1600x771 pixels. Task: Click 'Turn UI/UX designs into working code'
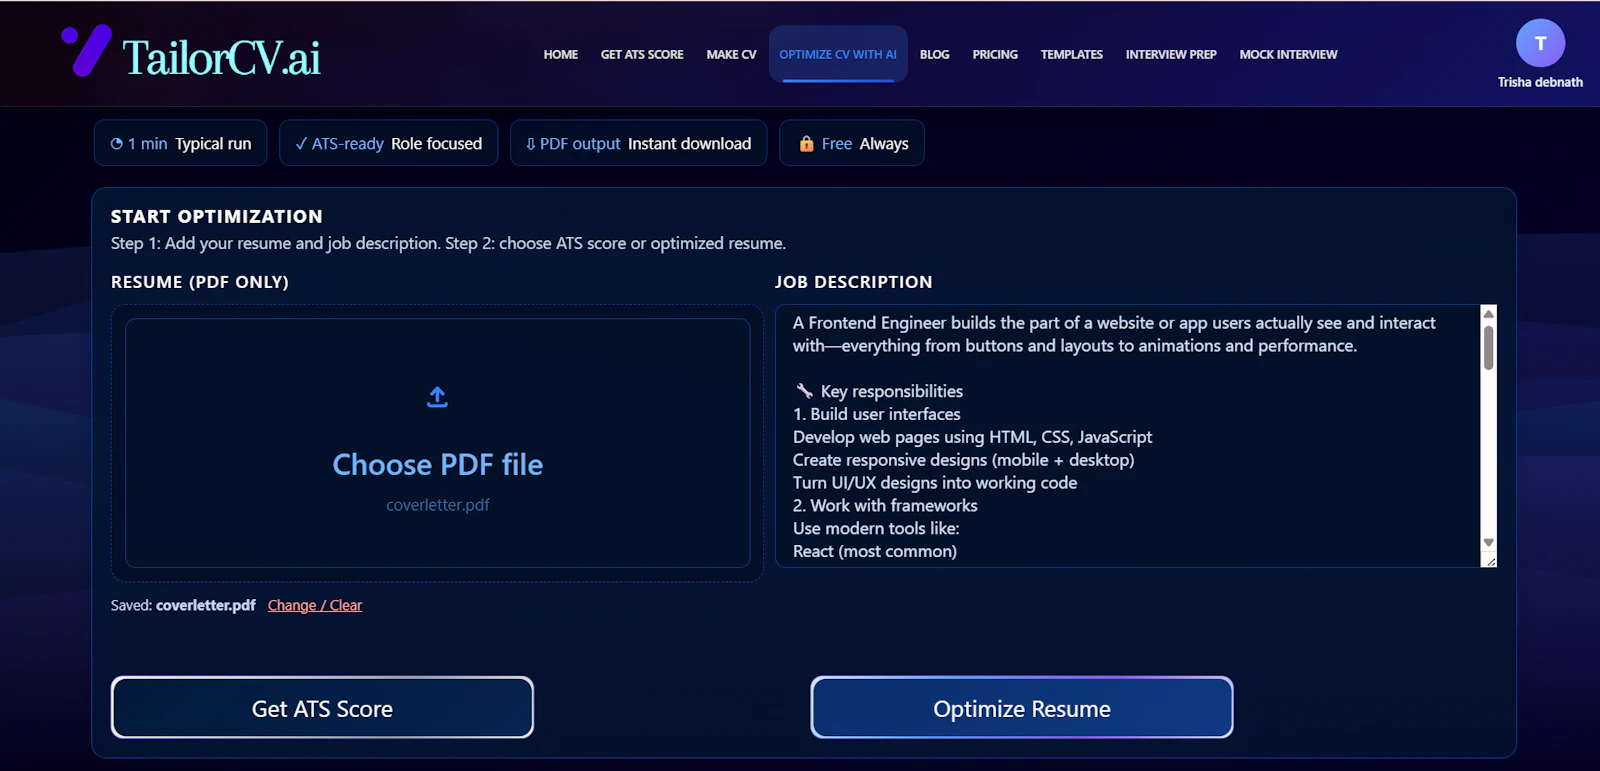click(935, 483)
